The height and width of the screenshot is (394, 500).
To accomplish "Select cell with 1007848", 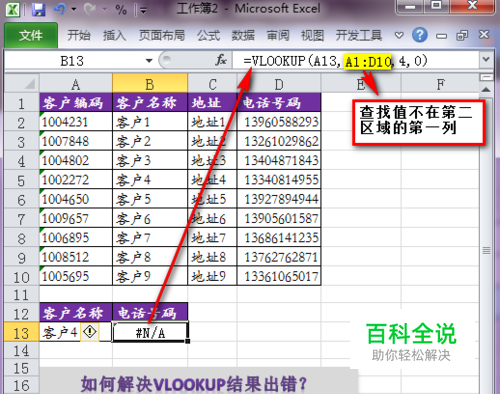I will 76,141.
